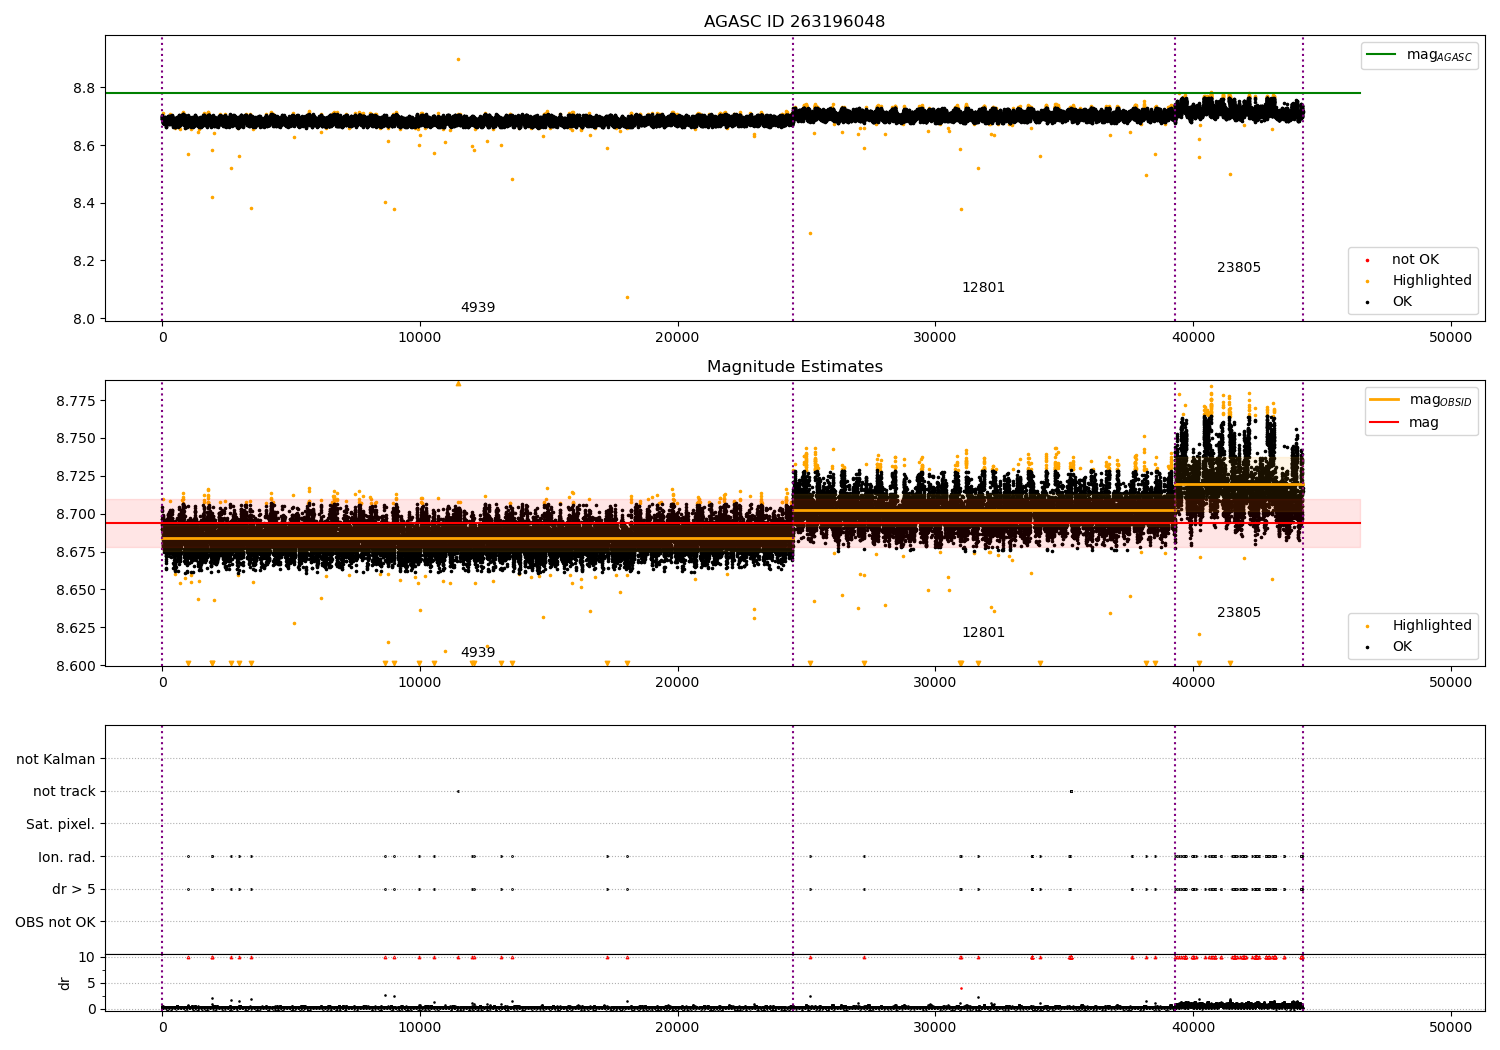Click the 'not Kalman' axis label
Screen dimensions: 1500x1050
point(56,759)
